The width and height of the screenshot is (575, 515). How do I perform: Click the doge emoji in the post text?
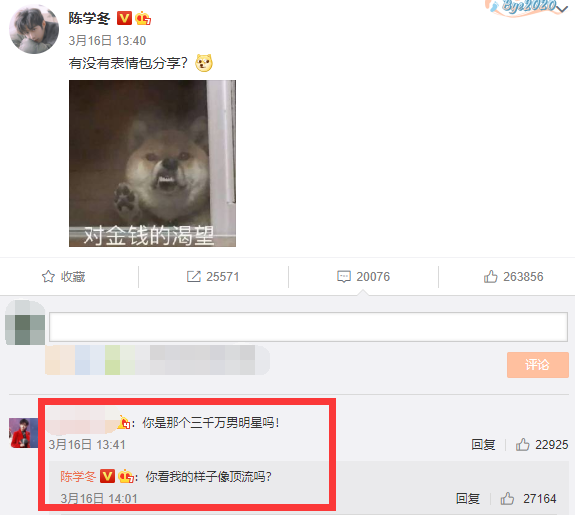point(204,63)
